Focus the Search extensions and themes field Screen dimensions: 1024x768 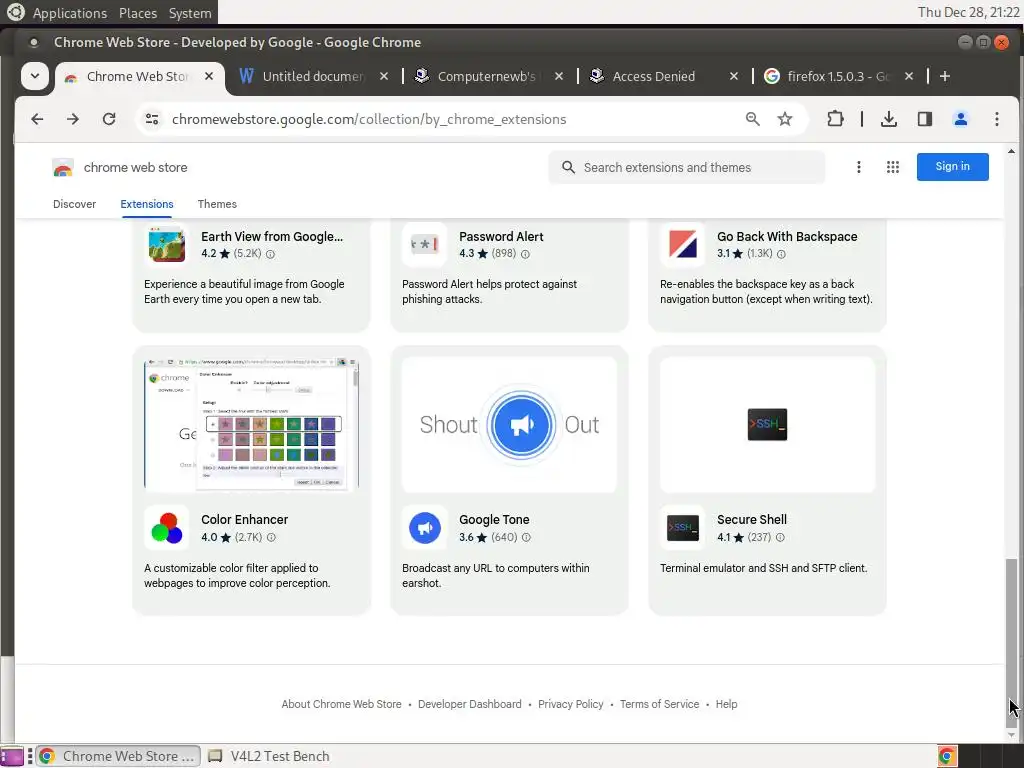[686, 167]
